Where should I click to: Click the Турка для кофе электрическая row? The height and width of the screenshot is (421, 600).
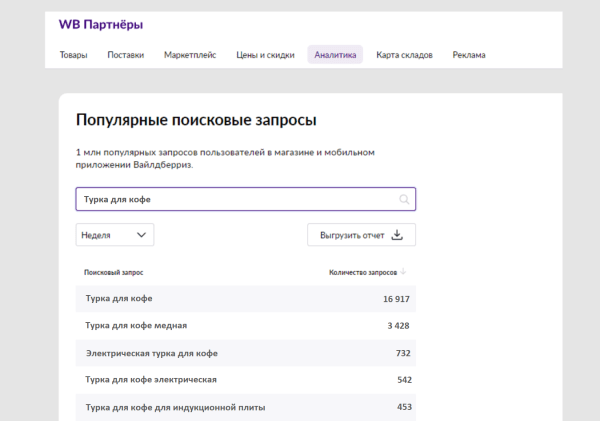tap(245, 380)
